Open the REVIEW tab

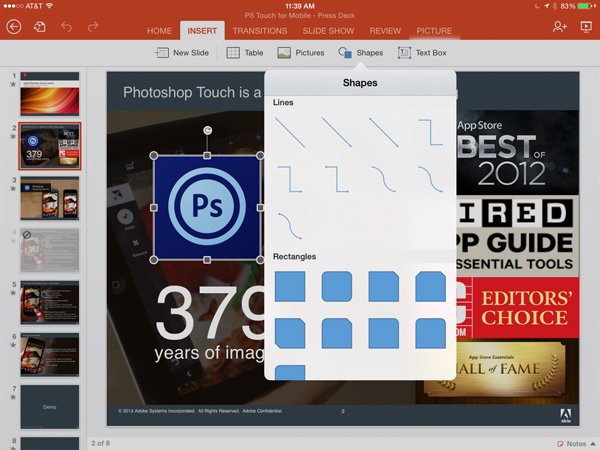[385, 31]
